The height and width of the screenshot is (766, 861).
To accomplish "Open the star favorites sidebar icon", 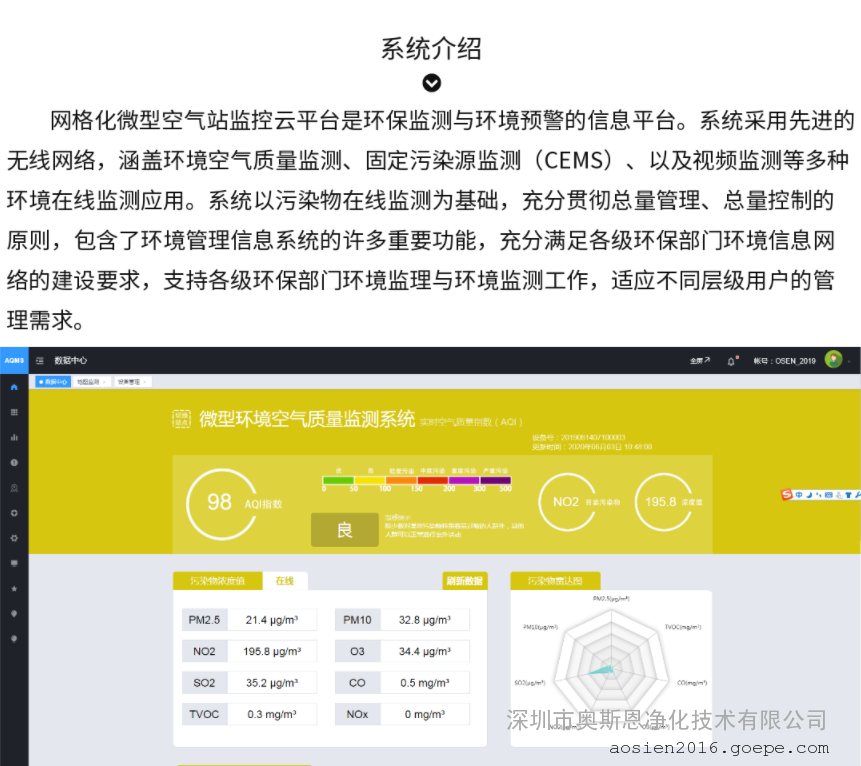I will [x=14, y=589].
